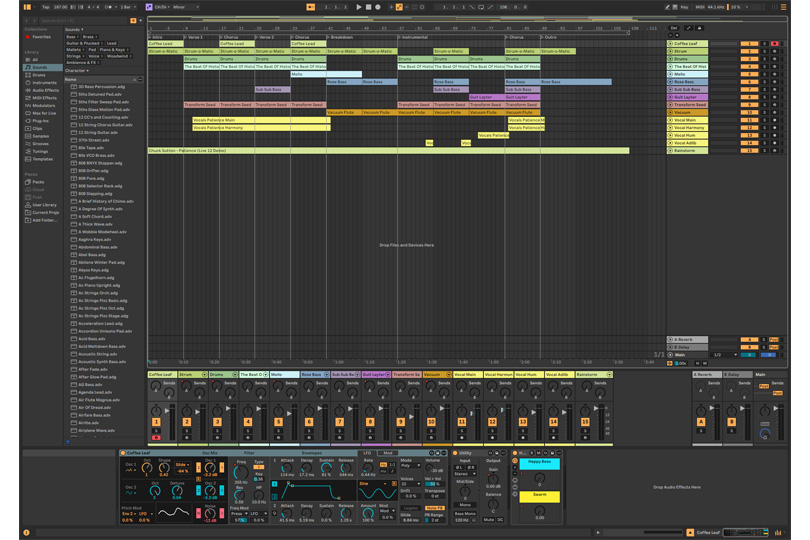Open Audio Effects category in browser

(x=45, y=90)
